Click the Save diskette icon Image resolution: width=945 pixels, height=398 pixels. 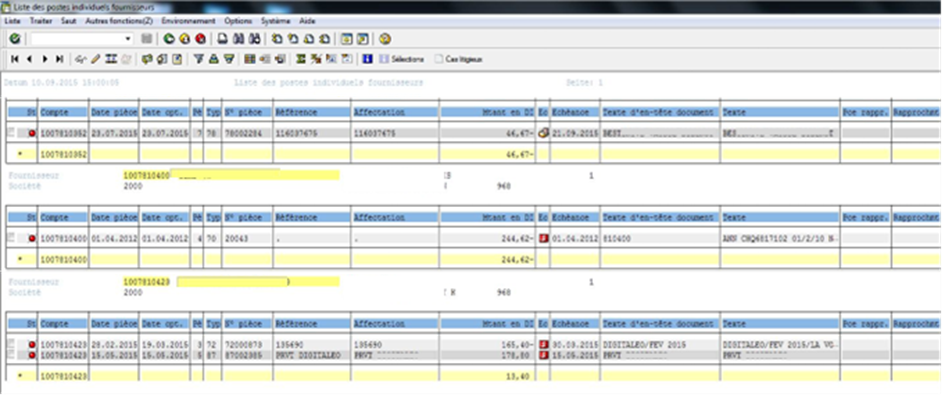point(146,39)
